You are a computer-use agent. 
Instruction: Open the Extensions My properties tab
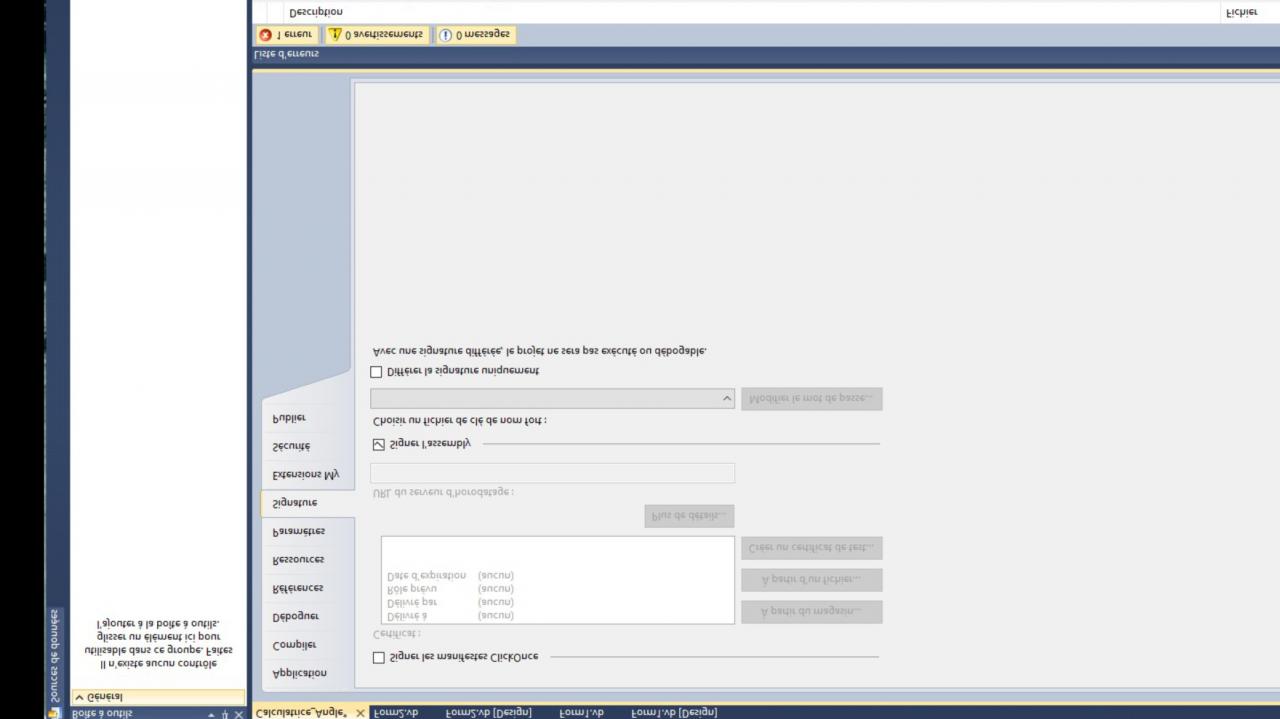click(x=306, y=475)
